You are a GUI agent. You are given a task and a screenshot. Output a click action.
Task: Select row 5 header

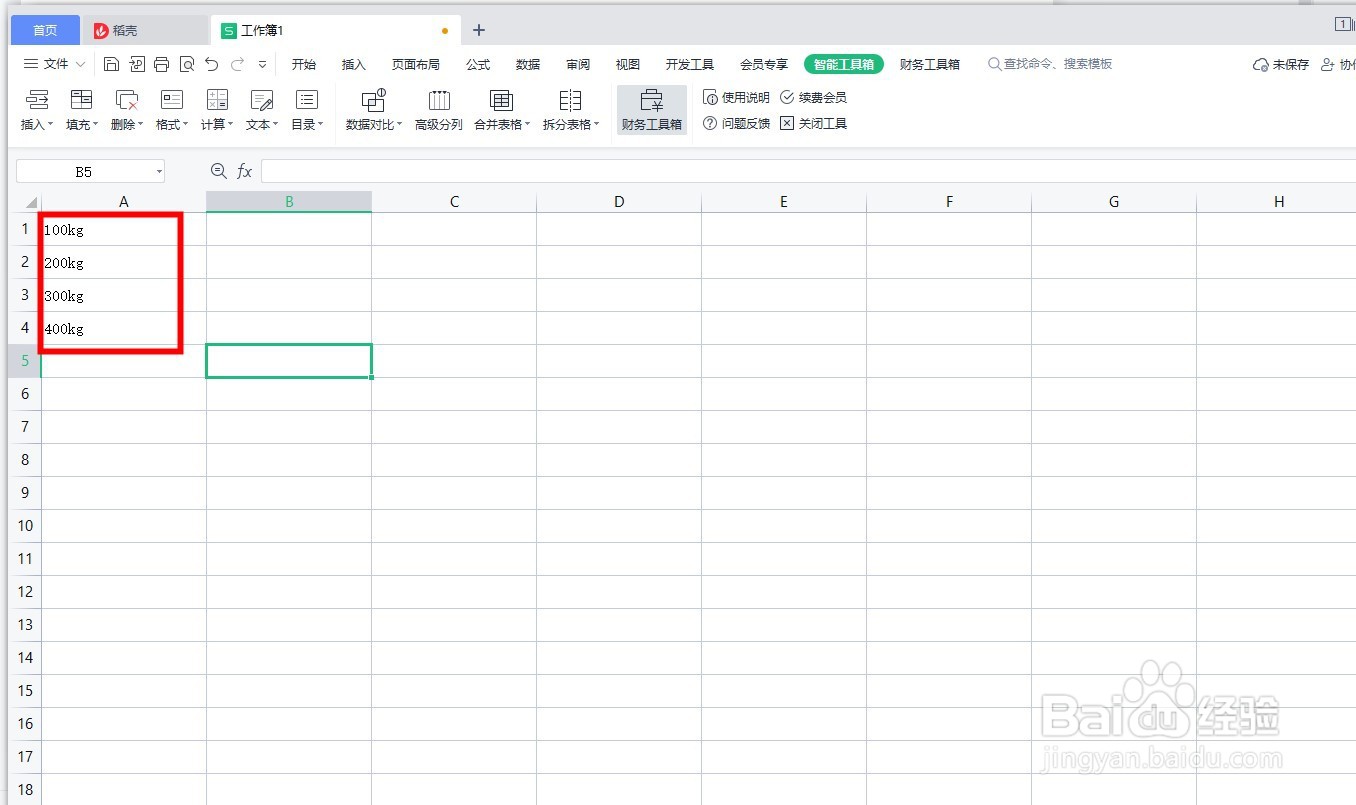click(25, 361)
